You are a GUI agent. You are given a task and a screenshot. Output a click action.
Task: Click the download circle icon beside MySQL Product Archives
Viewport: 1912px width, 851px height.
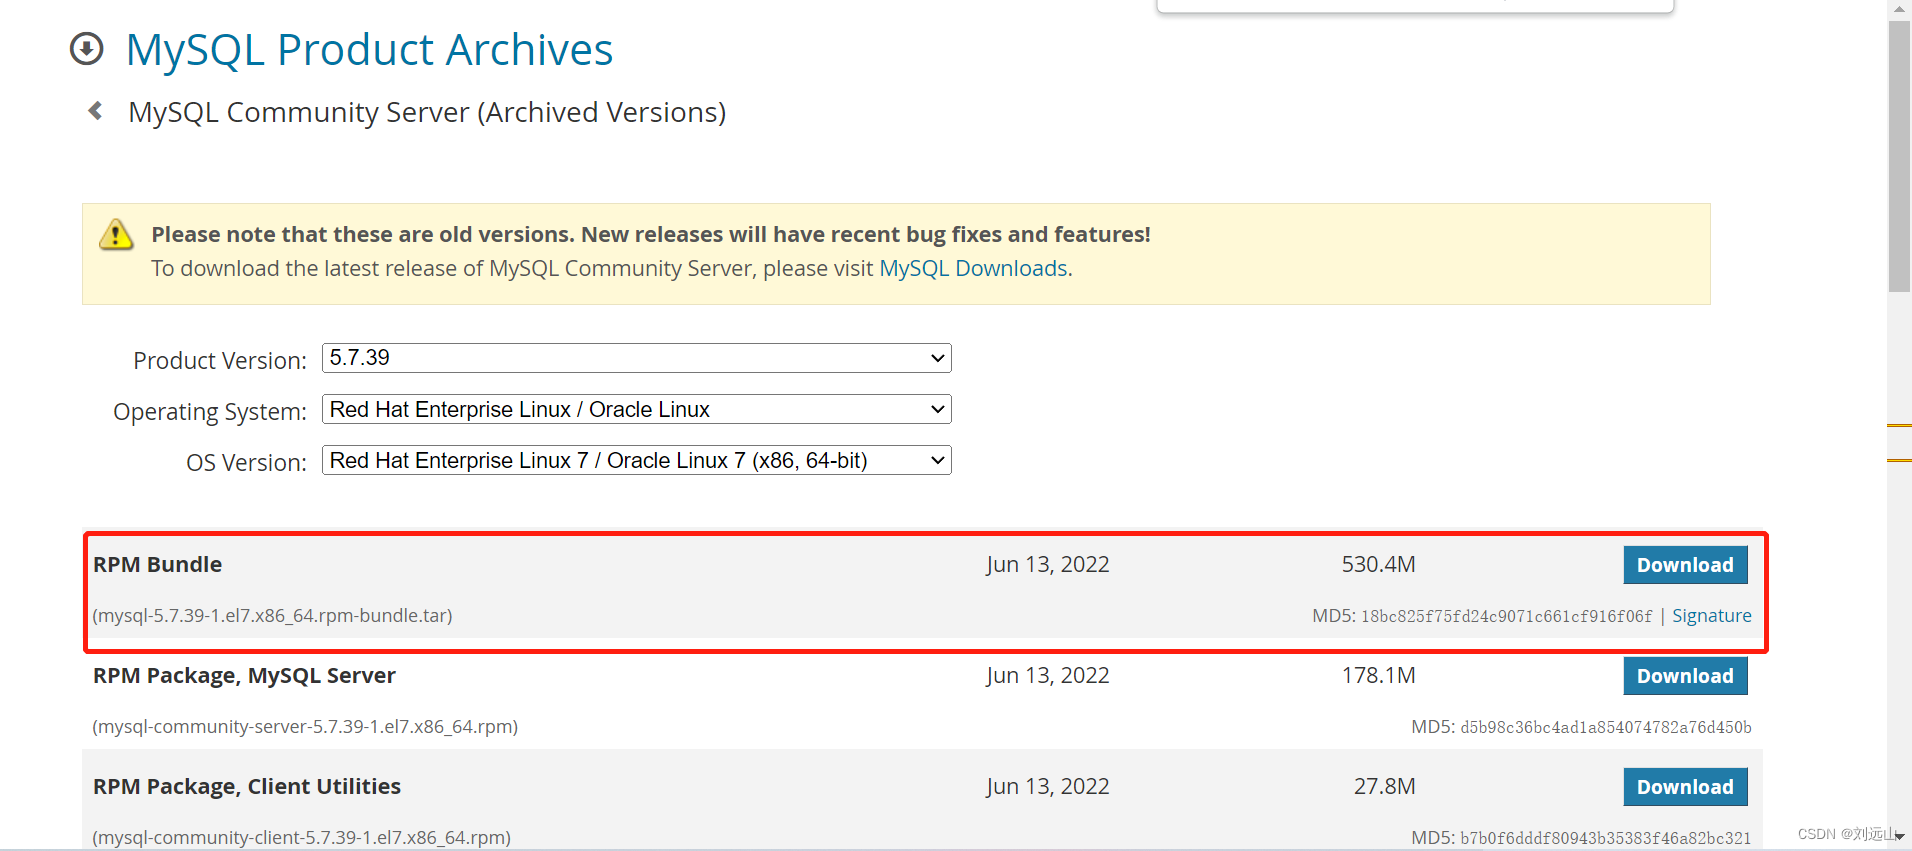(87, 49)
